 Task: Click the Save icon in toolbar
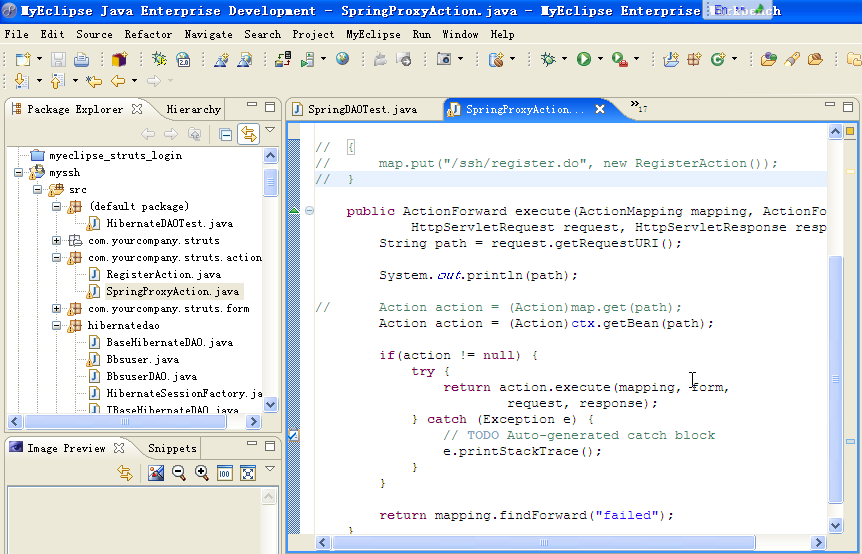click(58, 59)
